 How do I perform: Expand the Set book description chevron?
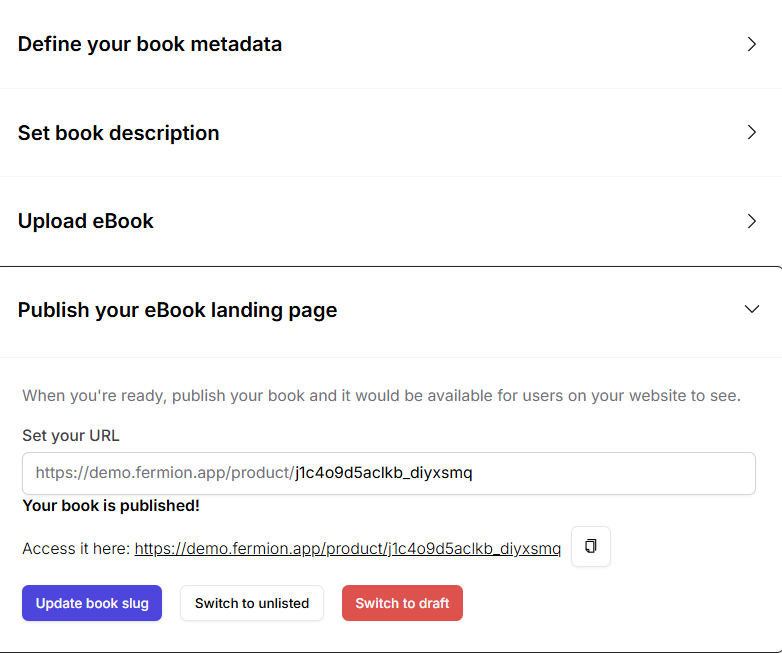752,133
